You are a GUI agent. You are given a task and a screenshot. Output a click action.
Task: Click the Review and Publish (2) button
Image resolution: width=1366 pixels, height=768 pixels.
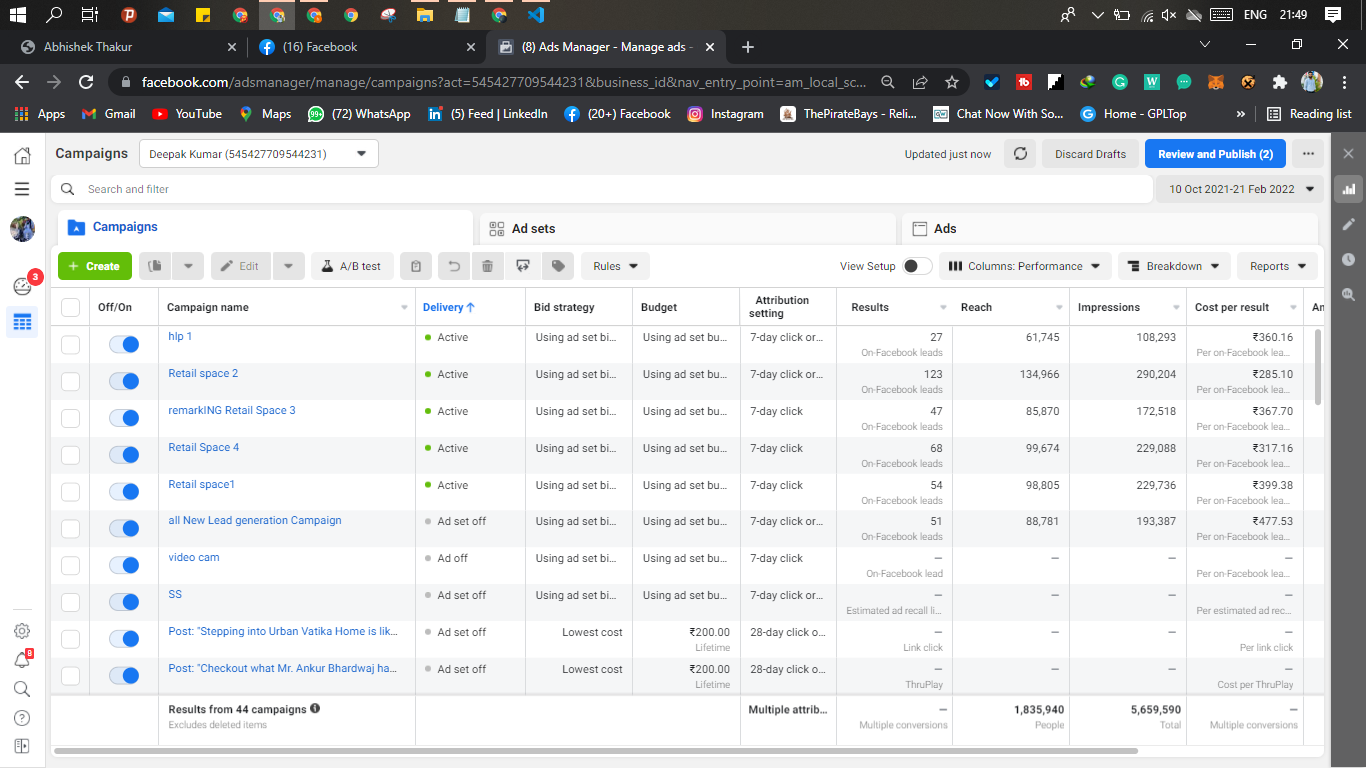click(1215, 154)
